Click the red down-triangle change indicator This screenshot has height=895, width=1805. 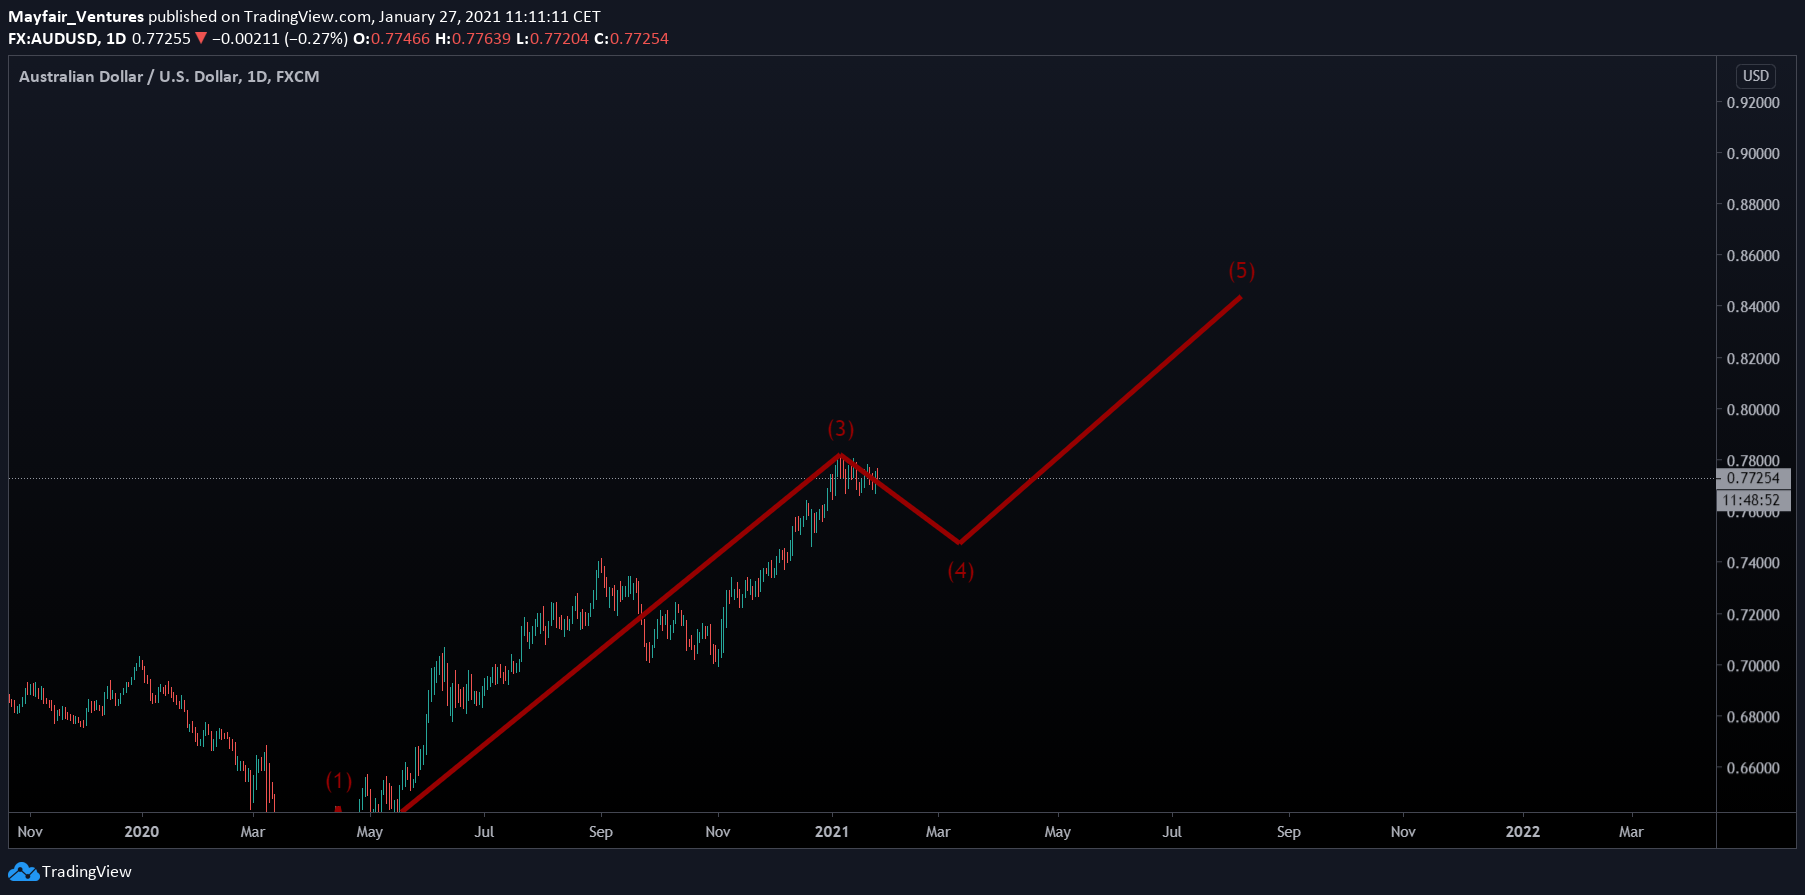[x=201, y=39]
